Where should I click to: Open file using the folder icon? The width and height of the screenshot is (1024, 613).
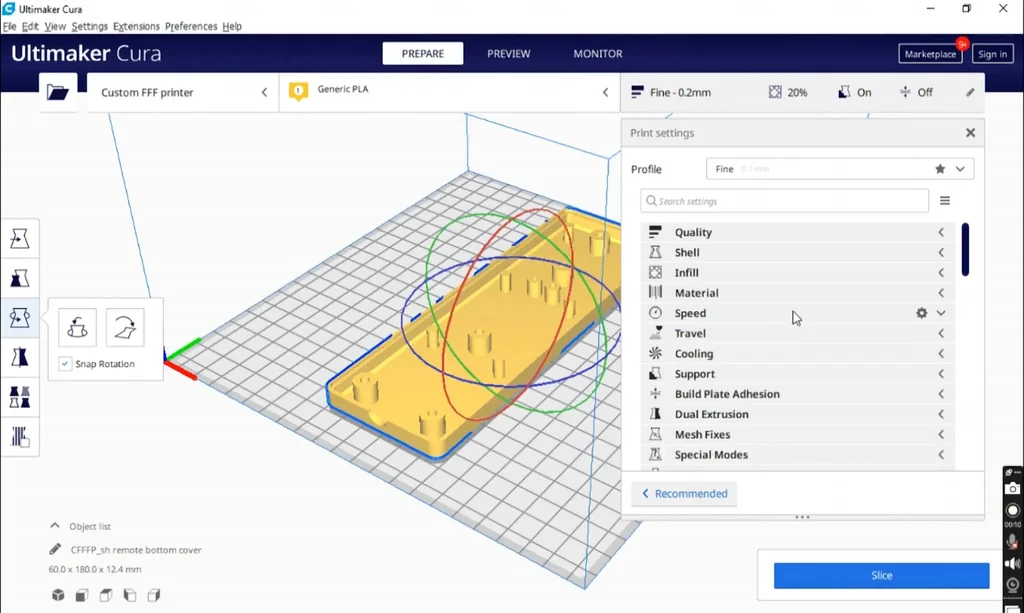coord(57,92)
